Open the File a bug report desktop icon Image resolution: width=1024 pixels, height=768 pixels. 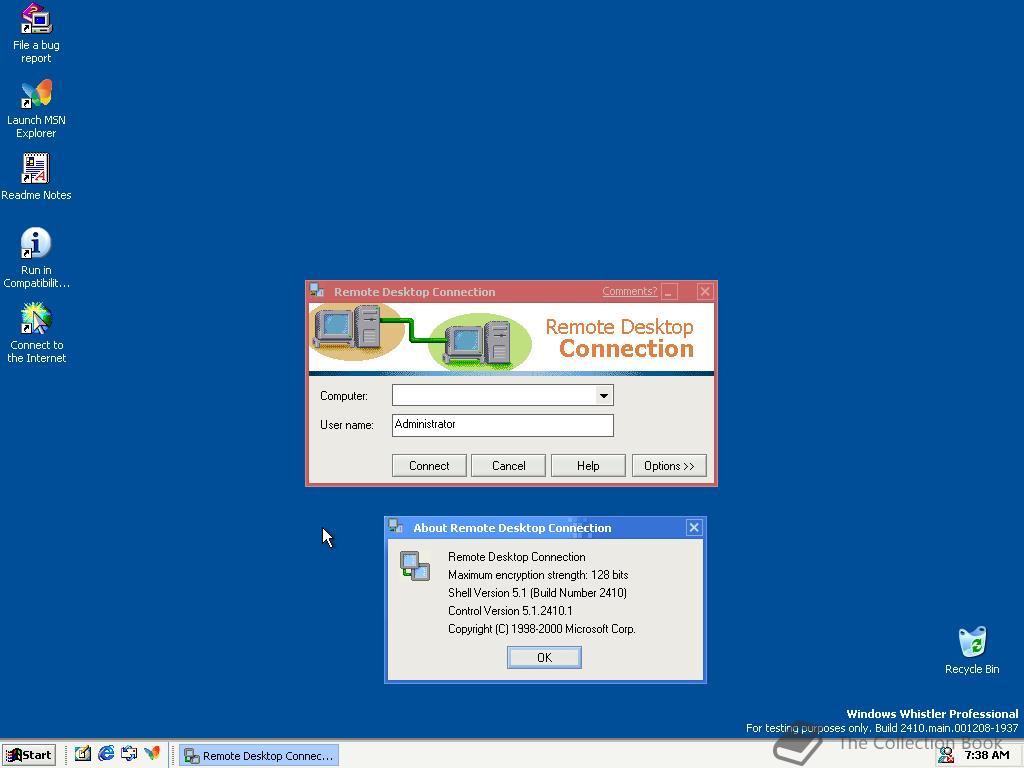click(36, 33)
